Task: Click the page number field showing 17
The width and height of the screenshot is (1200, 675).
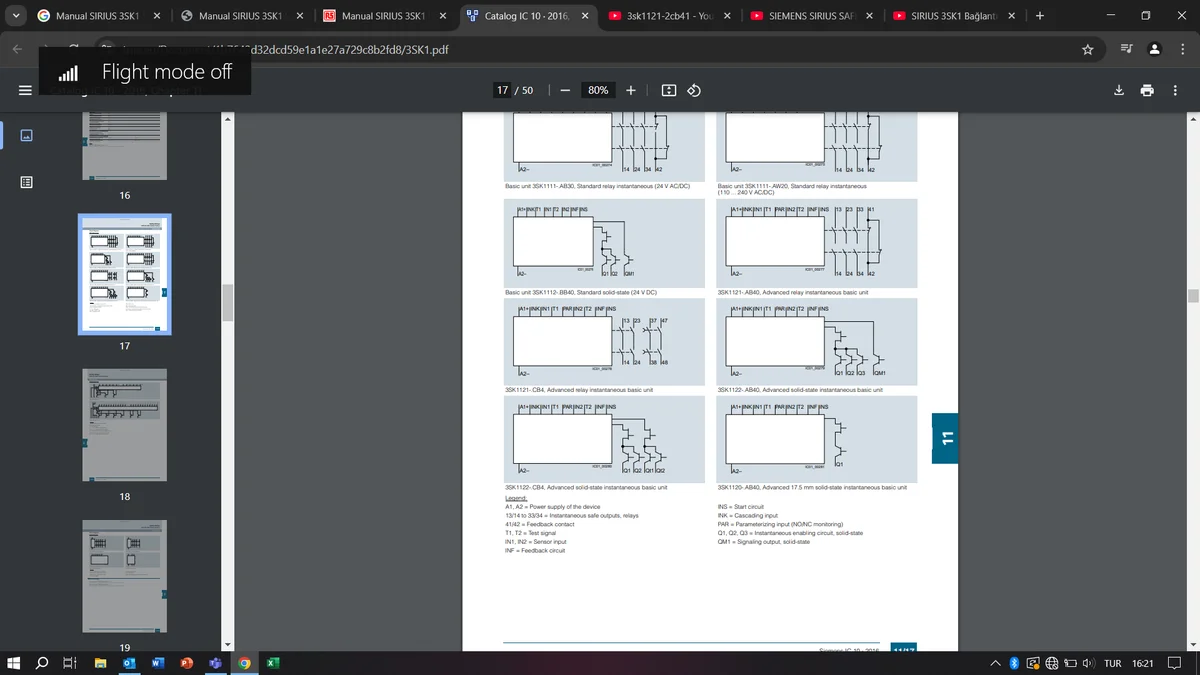Action: [503, 90]
